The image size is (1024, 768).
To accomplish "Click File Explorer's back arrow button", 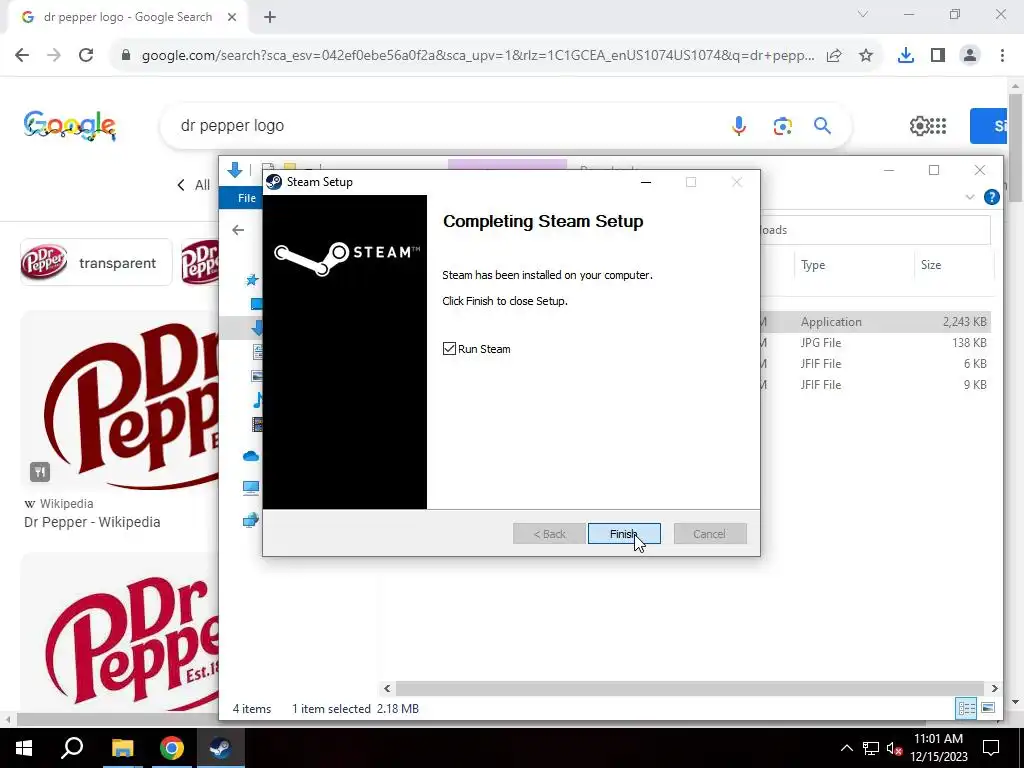I will (x=238, y=230).
